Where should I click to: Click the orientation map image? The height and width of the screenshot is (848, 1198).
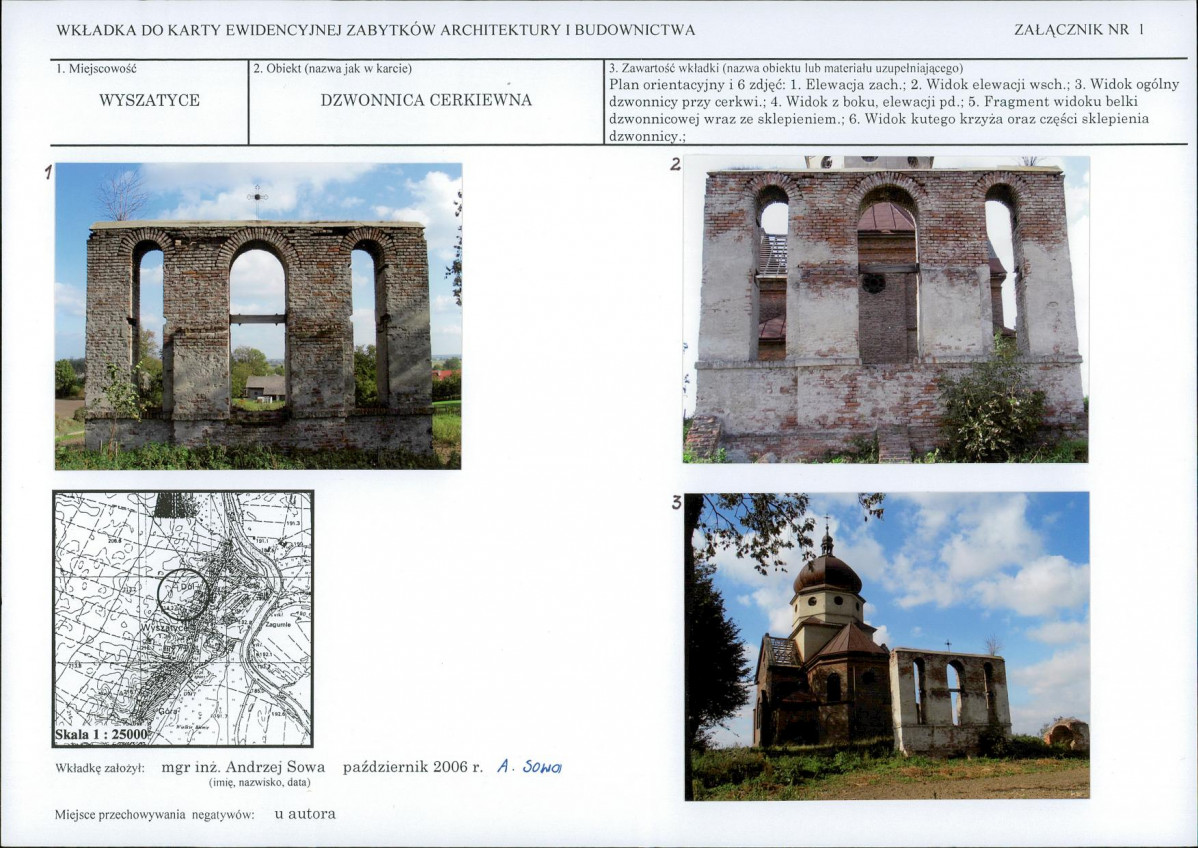click(x=183, y=619)
